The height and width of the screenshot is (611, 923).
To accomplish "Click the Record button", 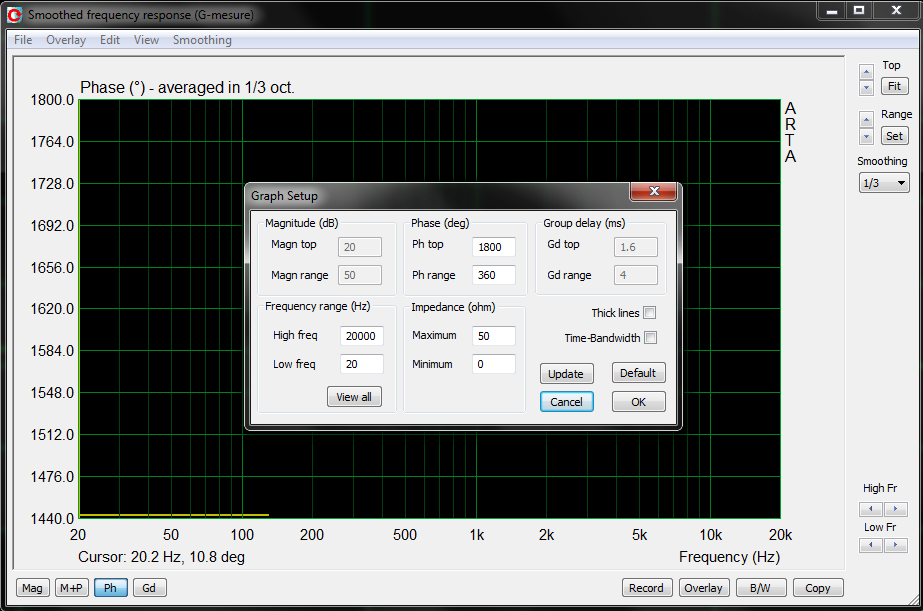I will point(646,588).
